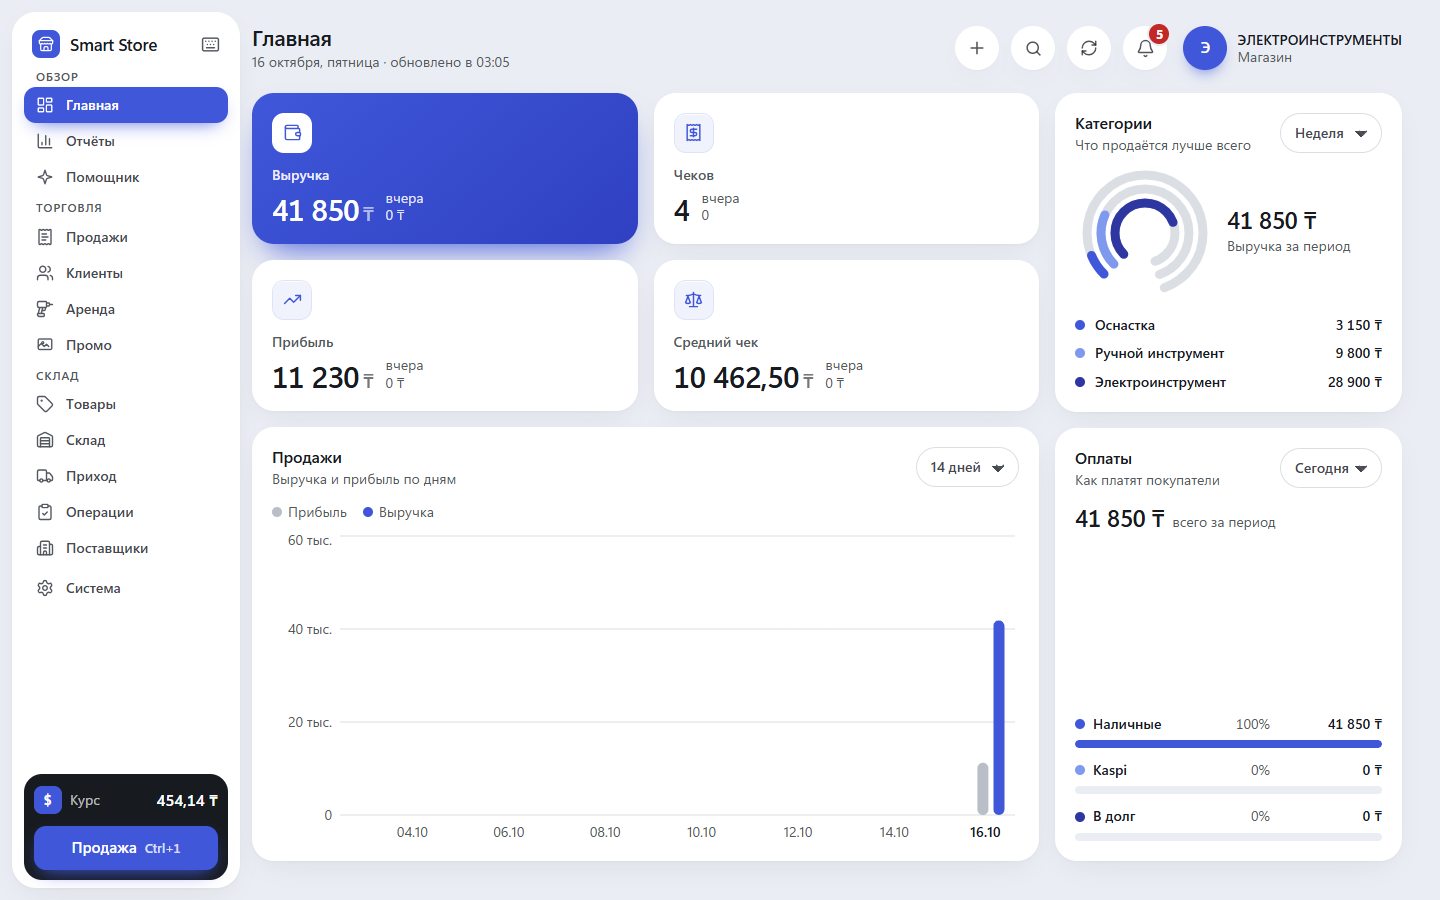Open the Продажи sidebar section
The image size is (1440, 900).
pos(126,237)
